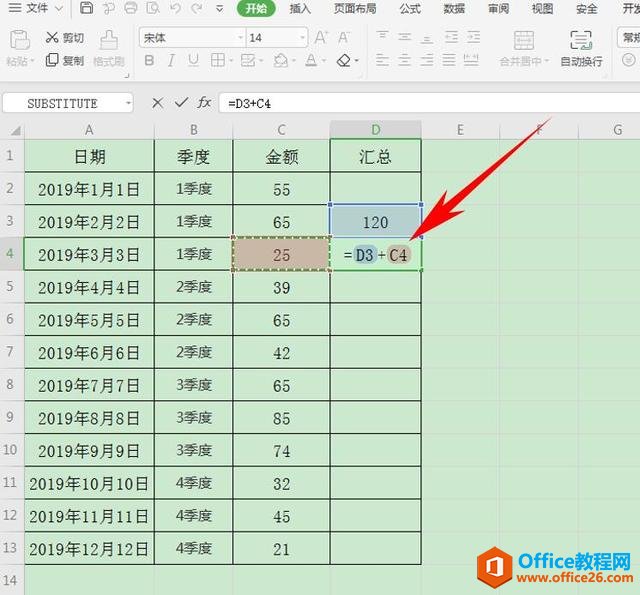Click the distributed alignment icon
Image resolution: width=640 pixels, height=595 pixels.
tap(471, 61)
